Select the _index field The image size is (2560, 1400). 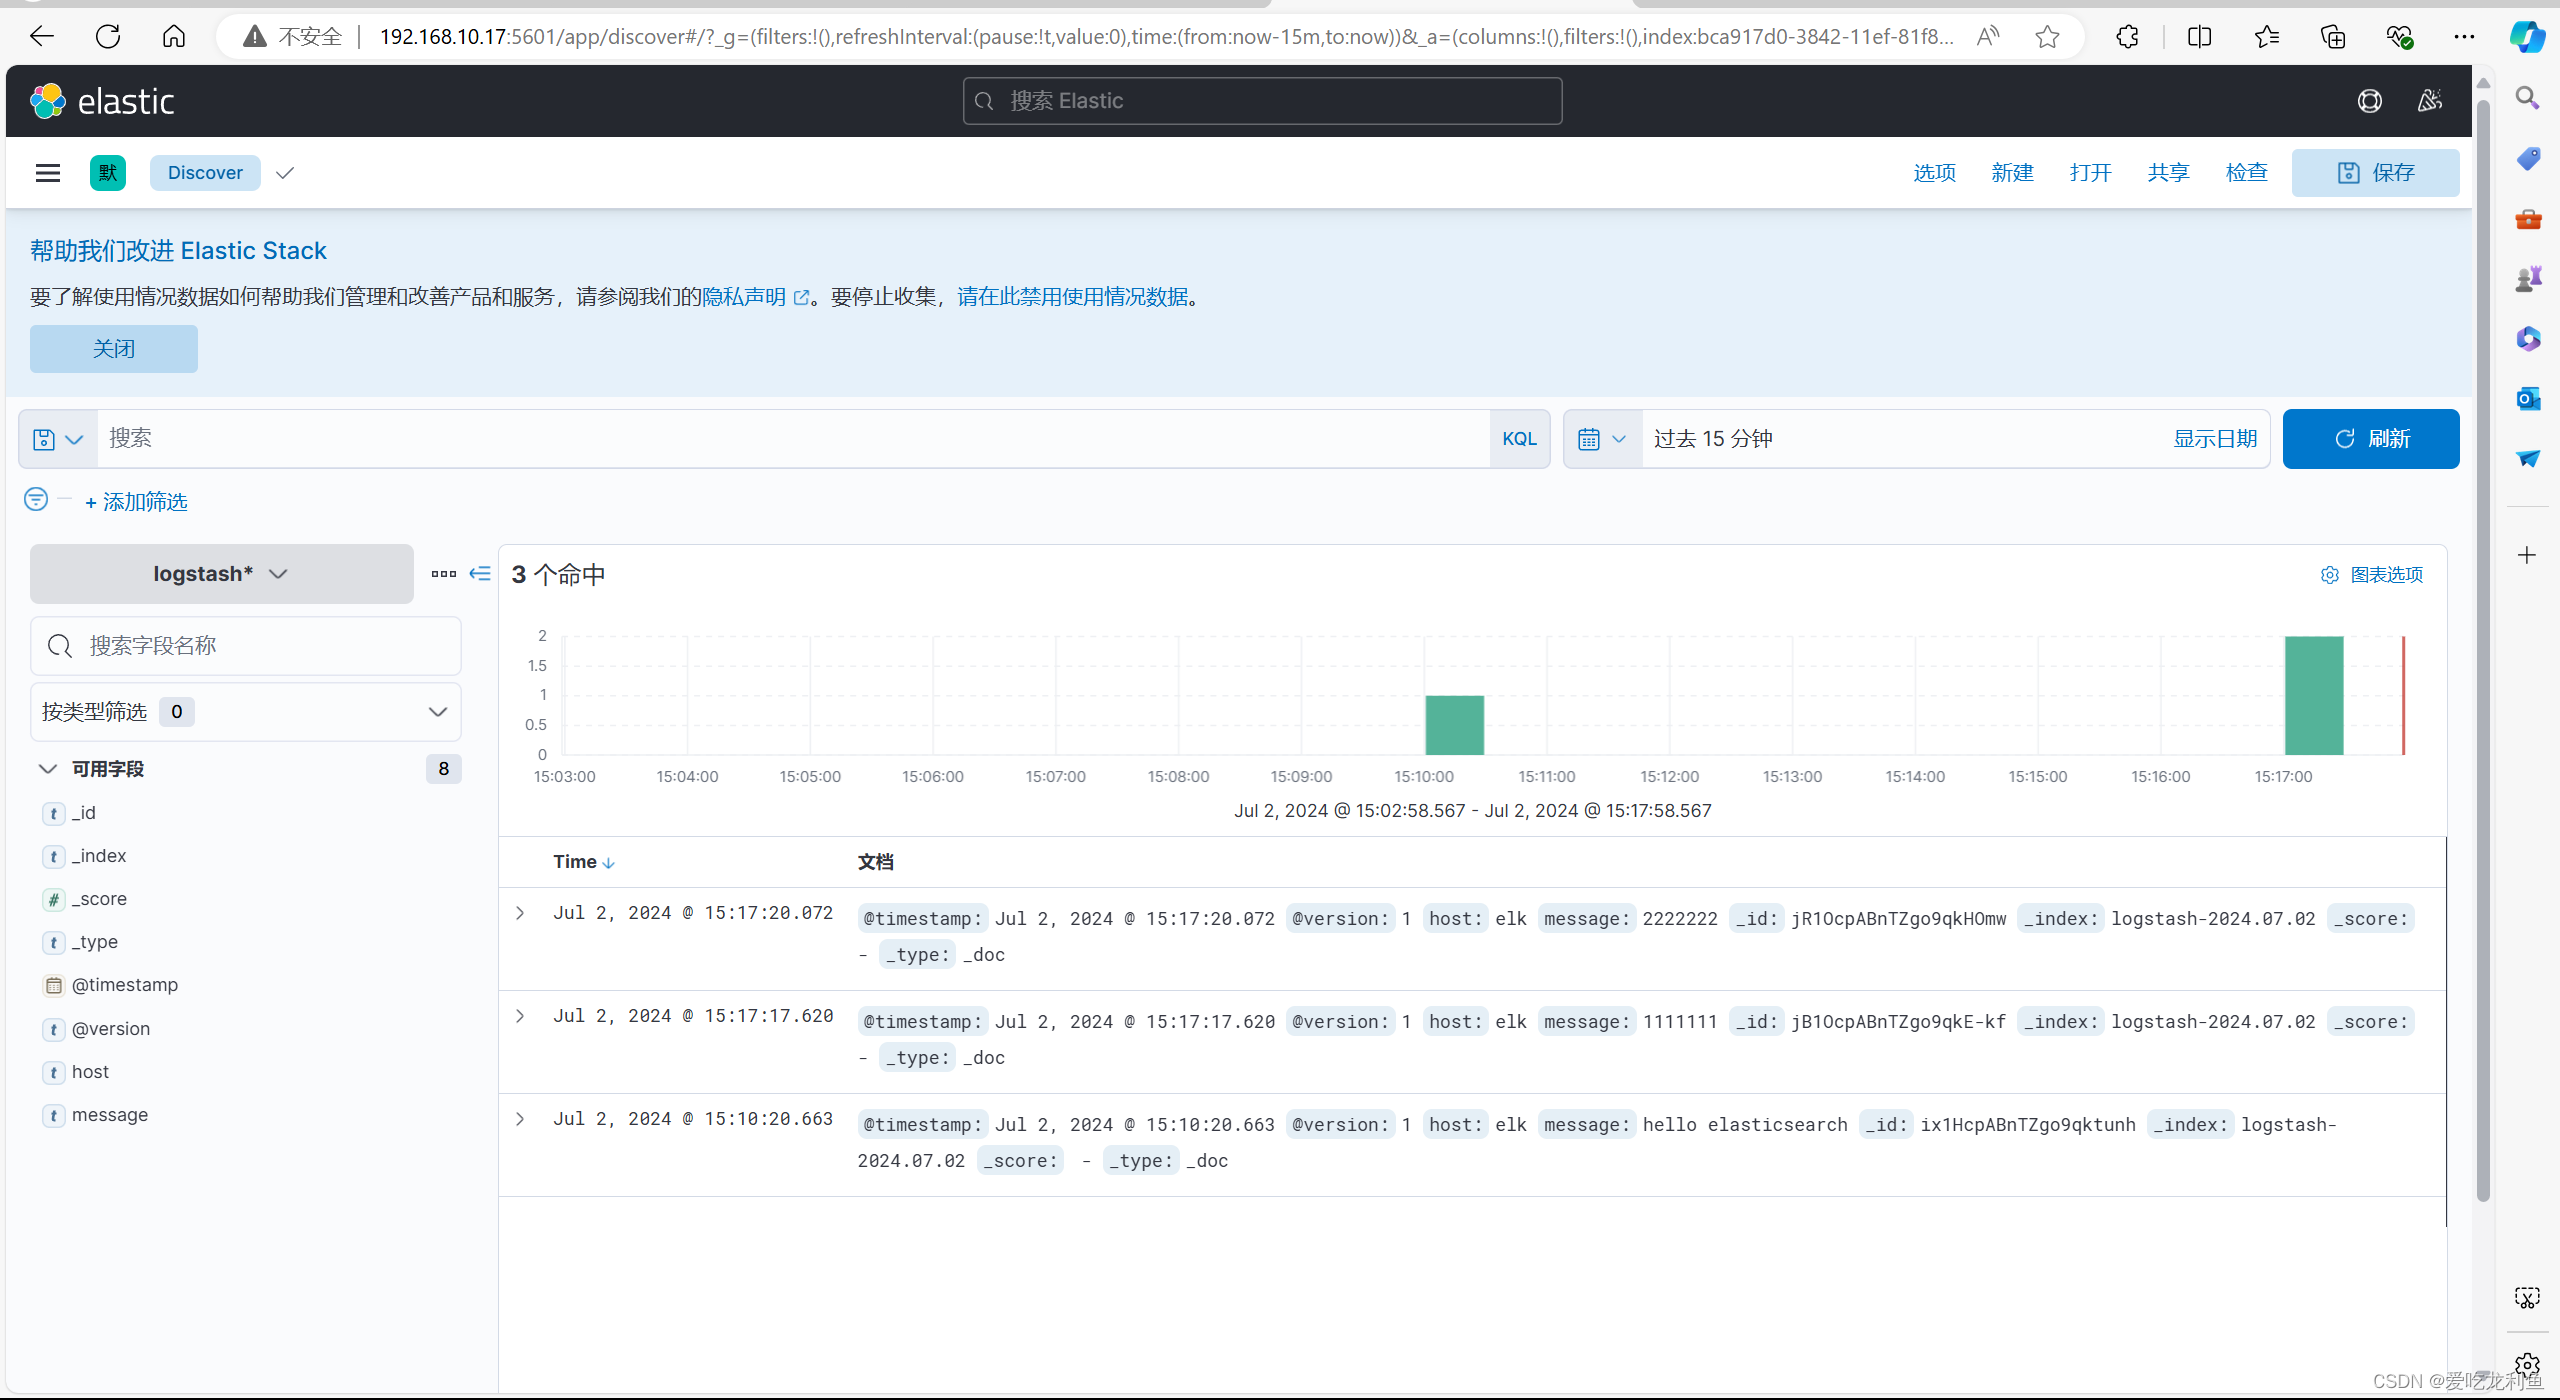[x=99, y=856]
